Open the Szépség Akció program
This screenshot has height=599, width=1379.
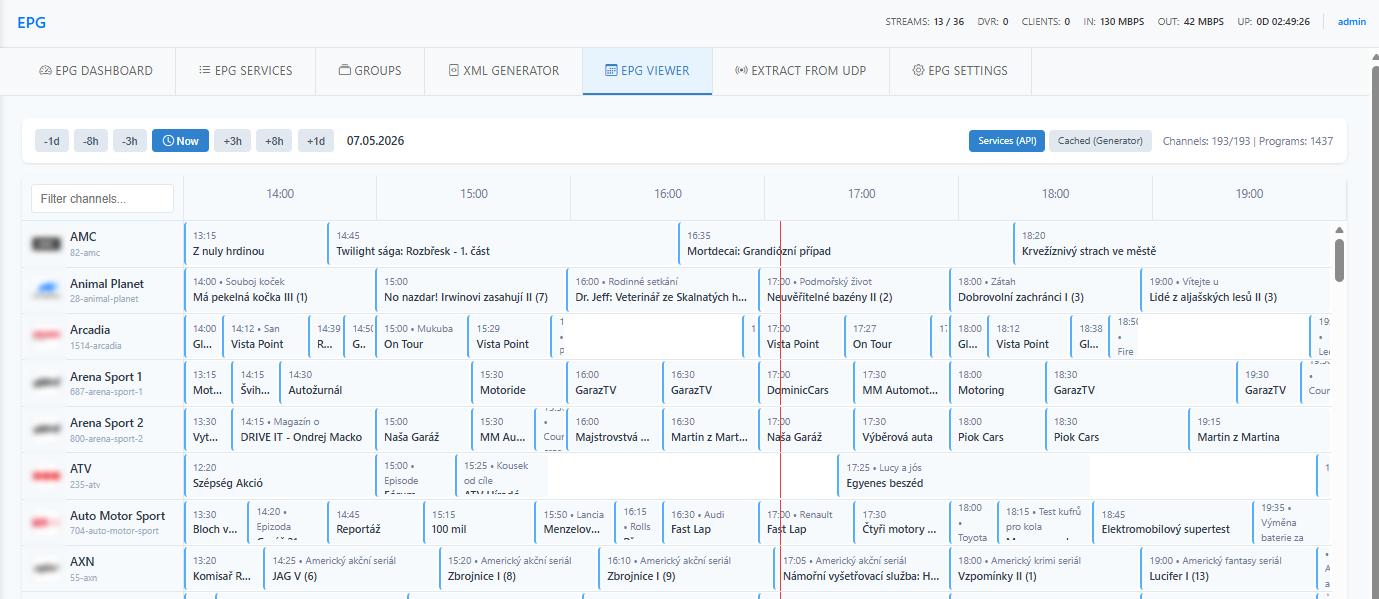click(279, 476)
